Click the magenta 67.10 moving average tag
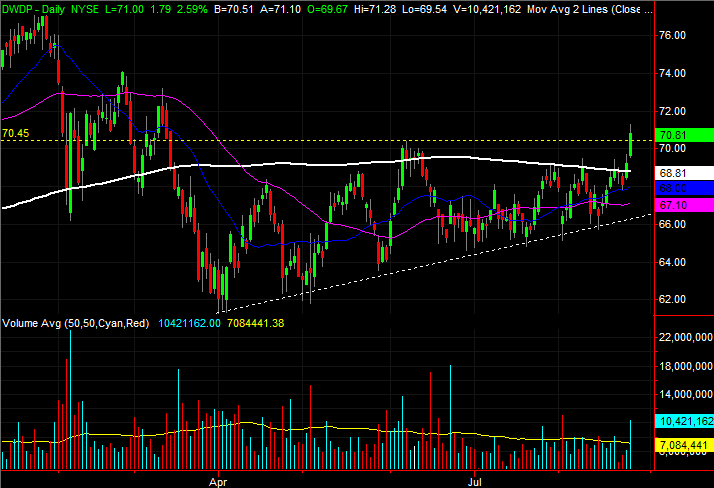 pyautogui.click(x=684, y=205)
